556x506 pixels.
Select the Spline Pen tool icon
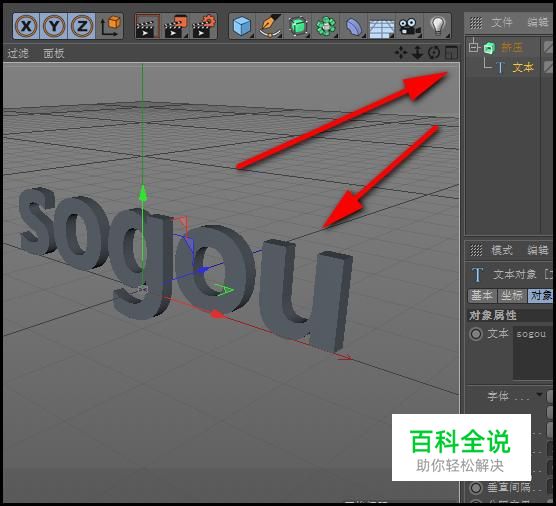coord(271,26)
